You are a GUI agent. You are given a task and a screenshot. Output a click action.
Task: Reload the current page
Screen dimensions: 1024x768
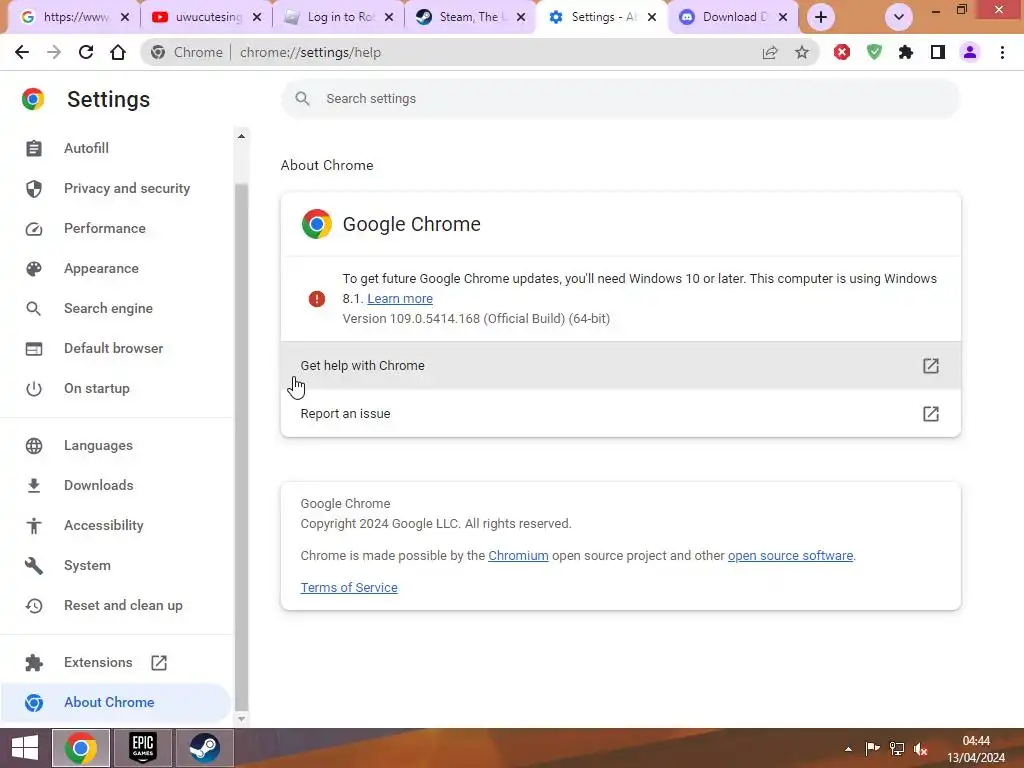pos(86,52)
